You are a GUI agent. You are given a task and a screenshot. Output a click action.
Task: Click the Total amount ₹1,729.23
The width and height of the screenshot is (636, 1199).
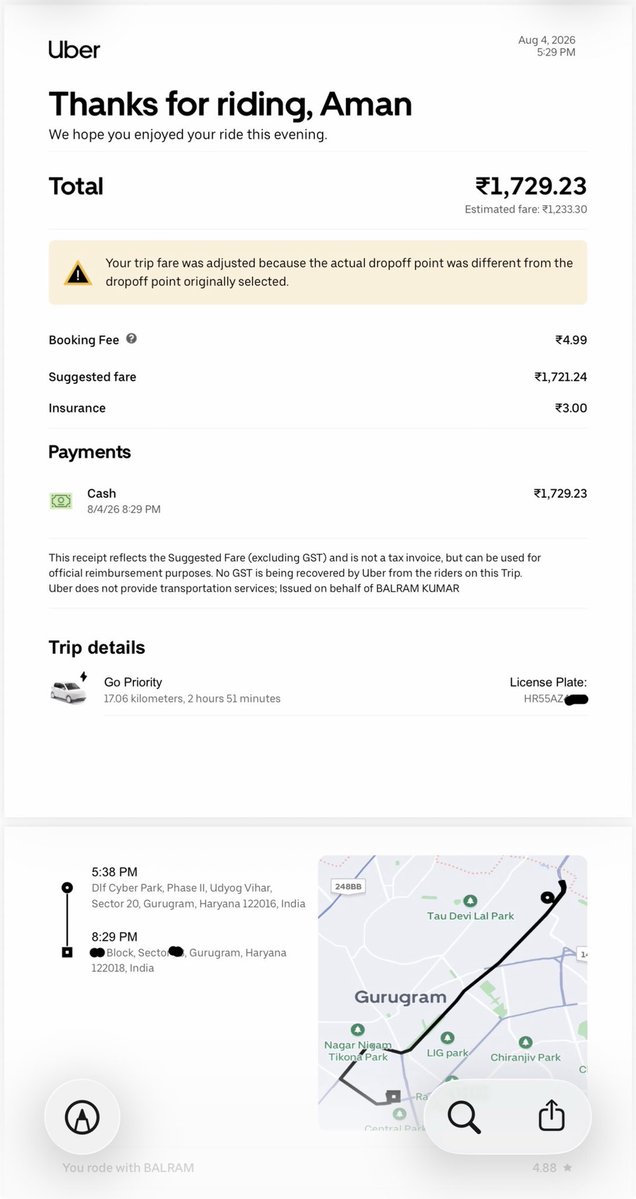click(x=531, y=186)
